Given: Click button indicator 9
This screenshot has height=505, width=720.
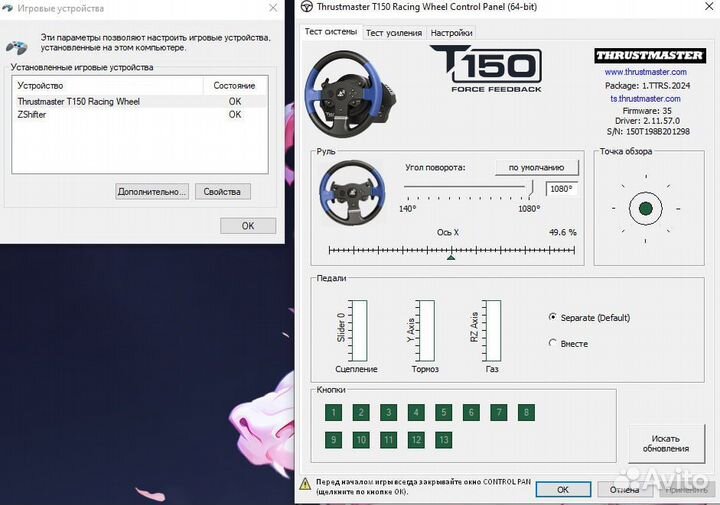Looking at the screenshot, I should pyautogui.click(x=333, y=440).
